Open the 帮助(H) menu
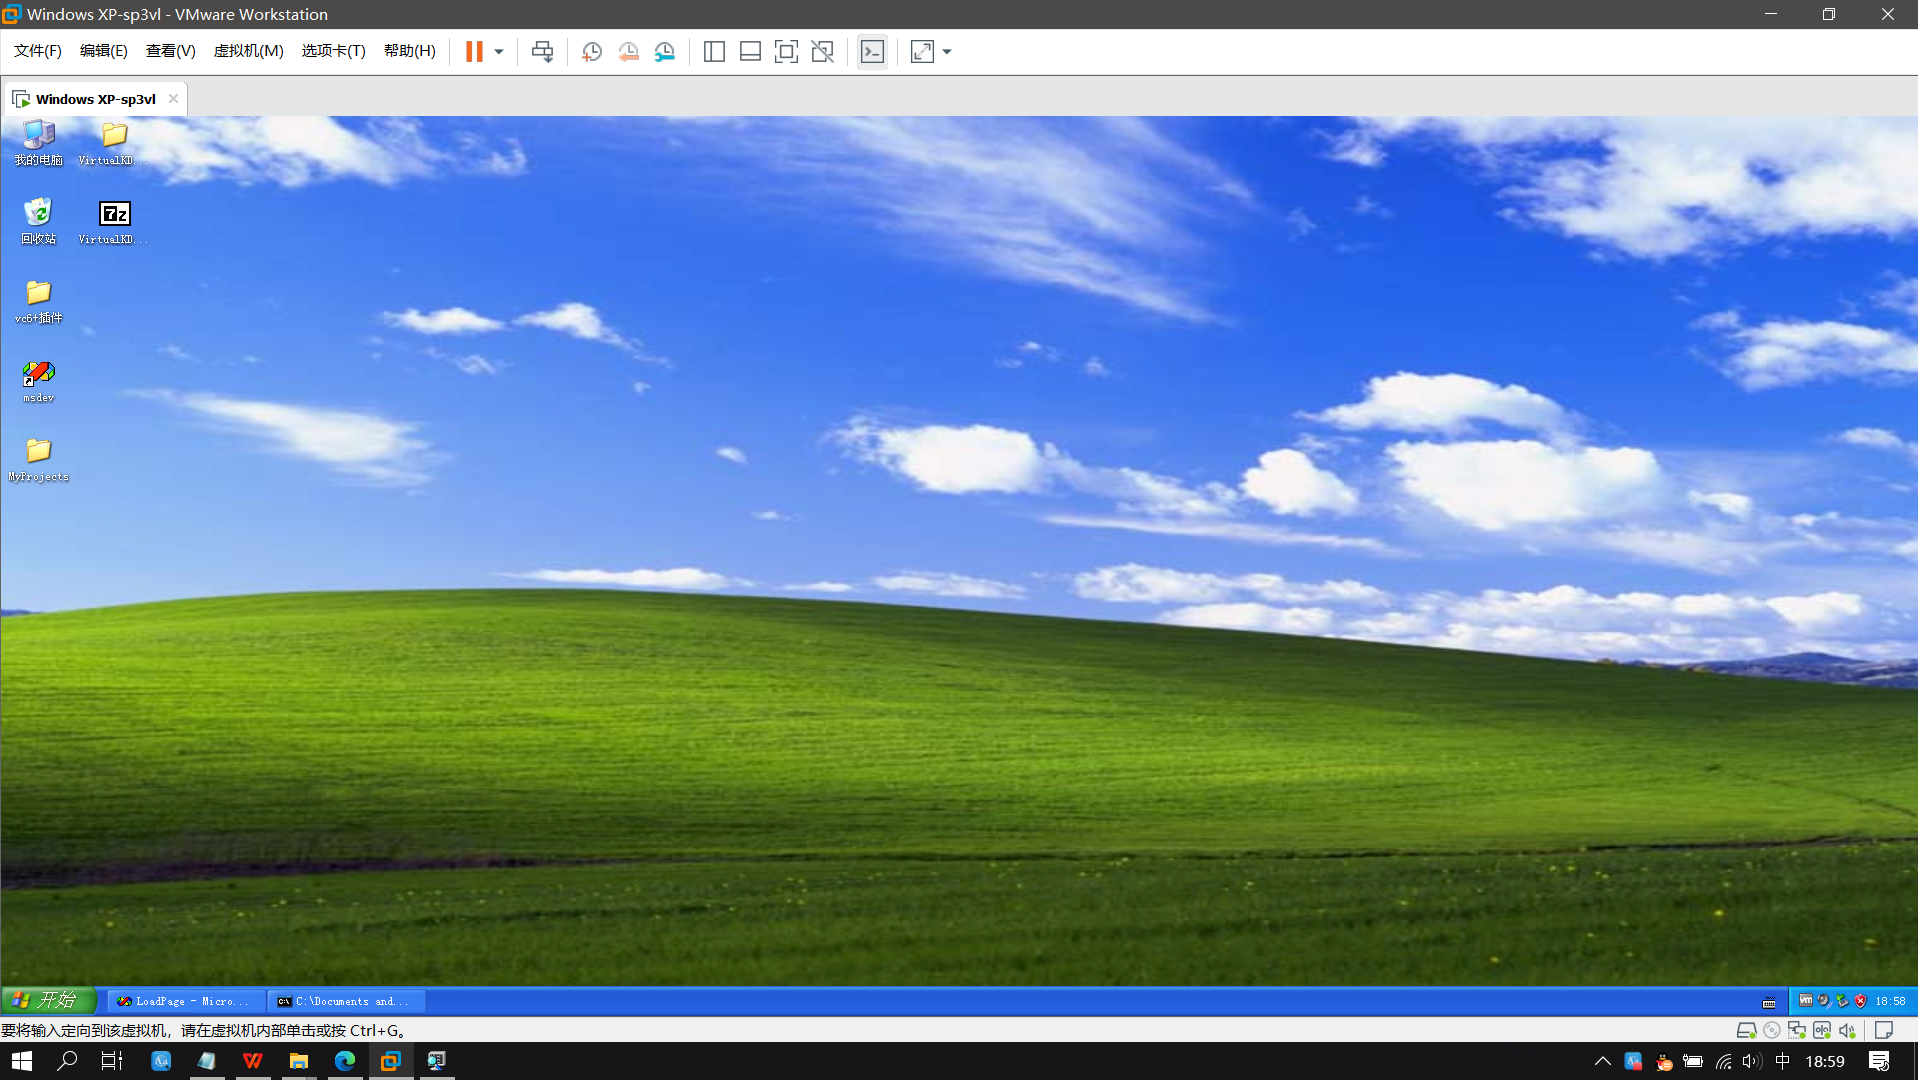 click(x=410, y=51)
